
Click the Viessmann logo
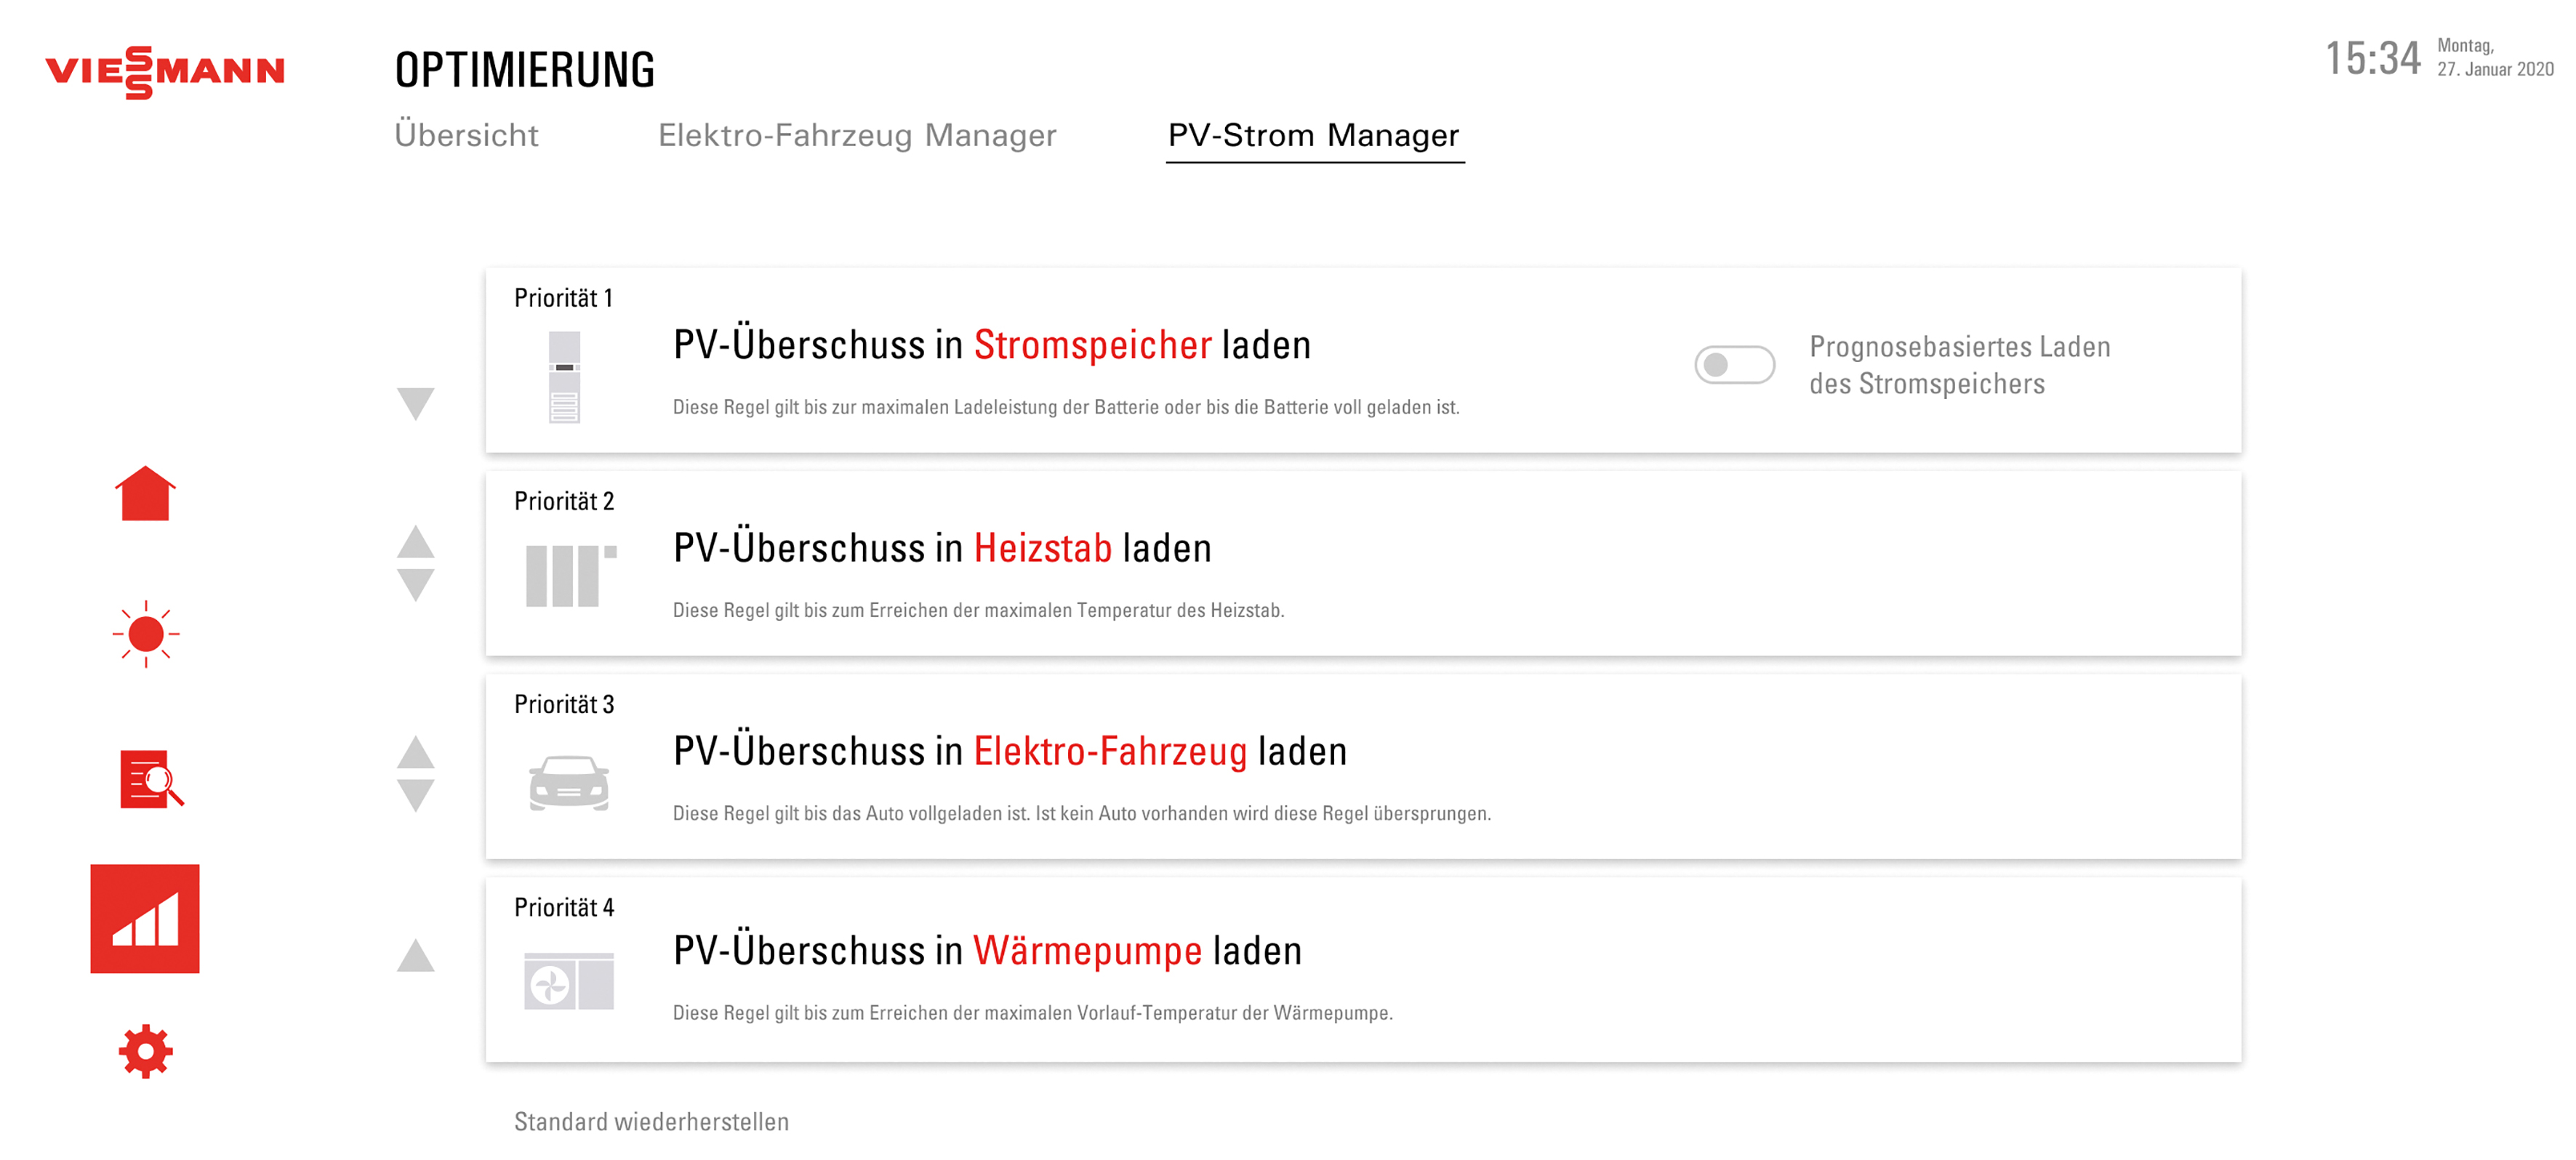pos(165,72)
